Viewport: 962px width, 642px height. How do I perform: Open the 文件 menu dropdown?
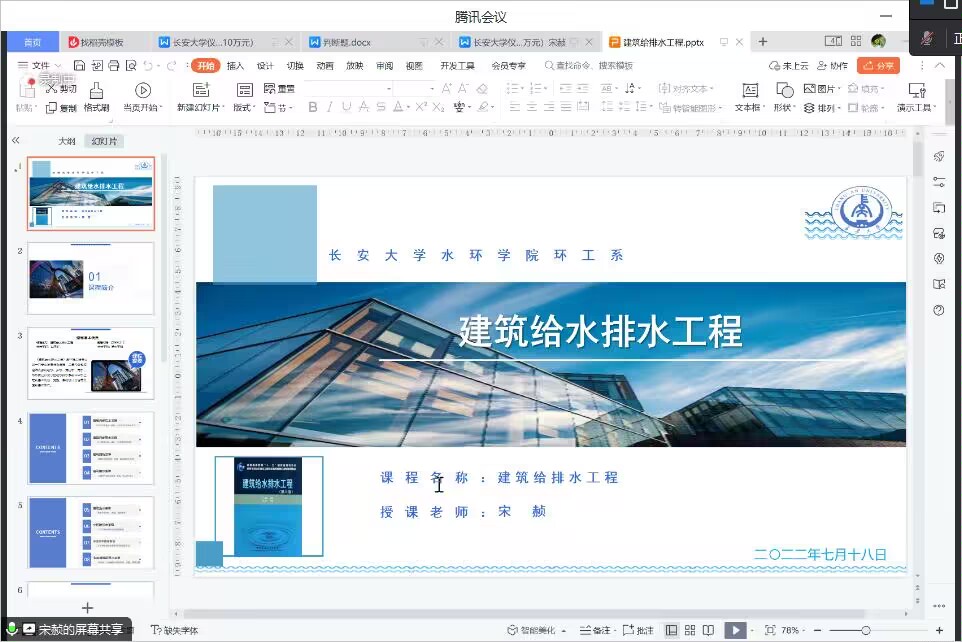40,66
